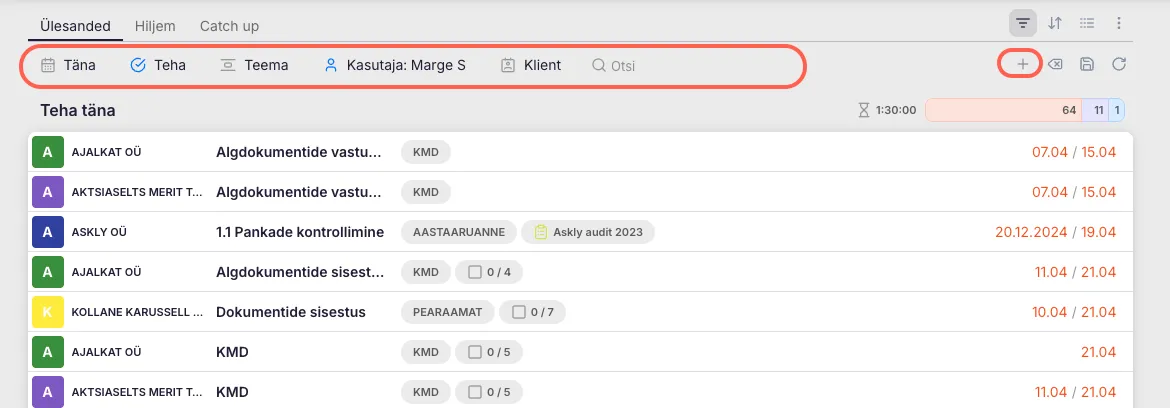
Task: Open the Täna date filter
Action: pos(68,65)
